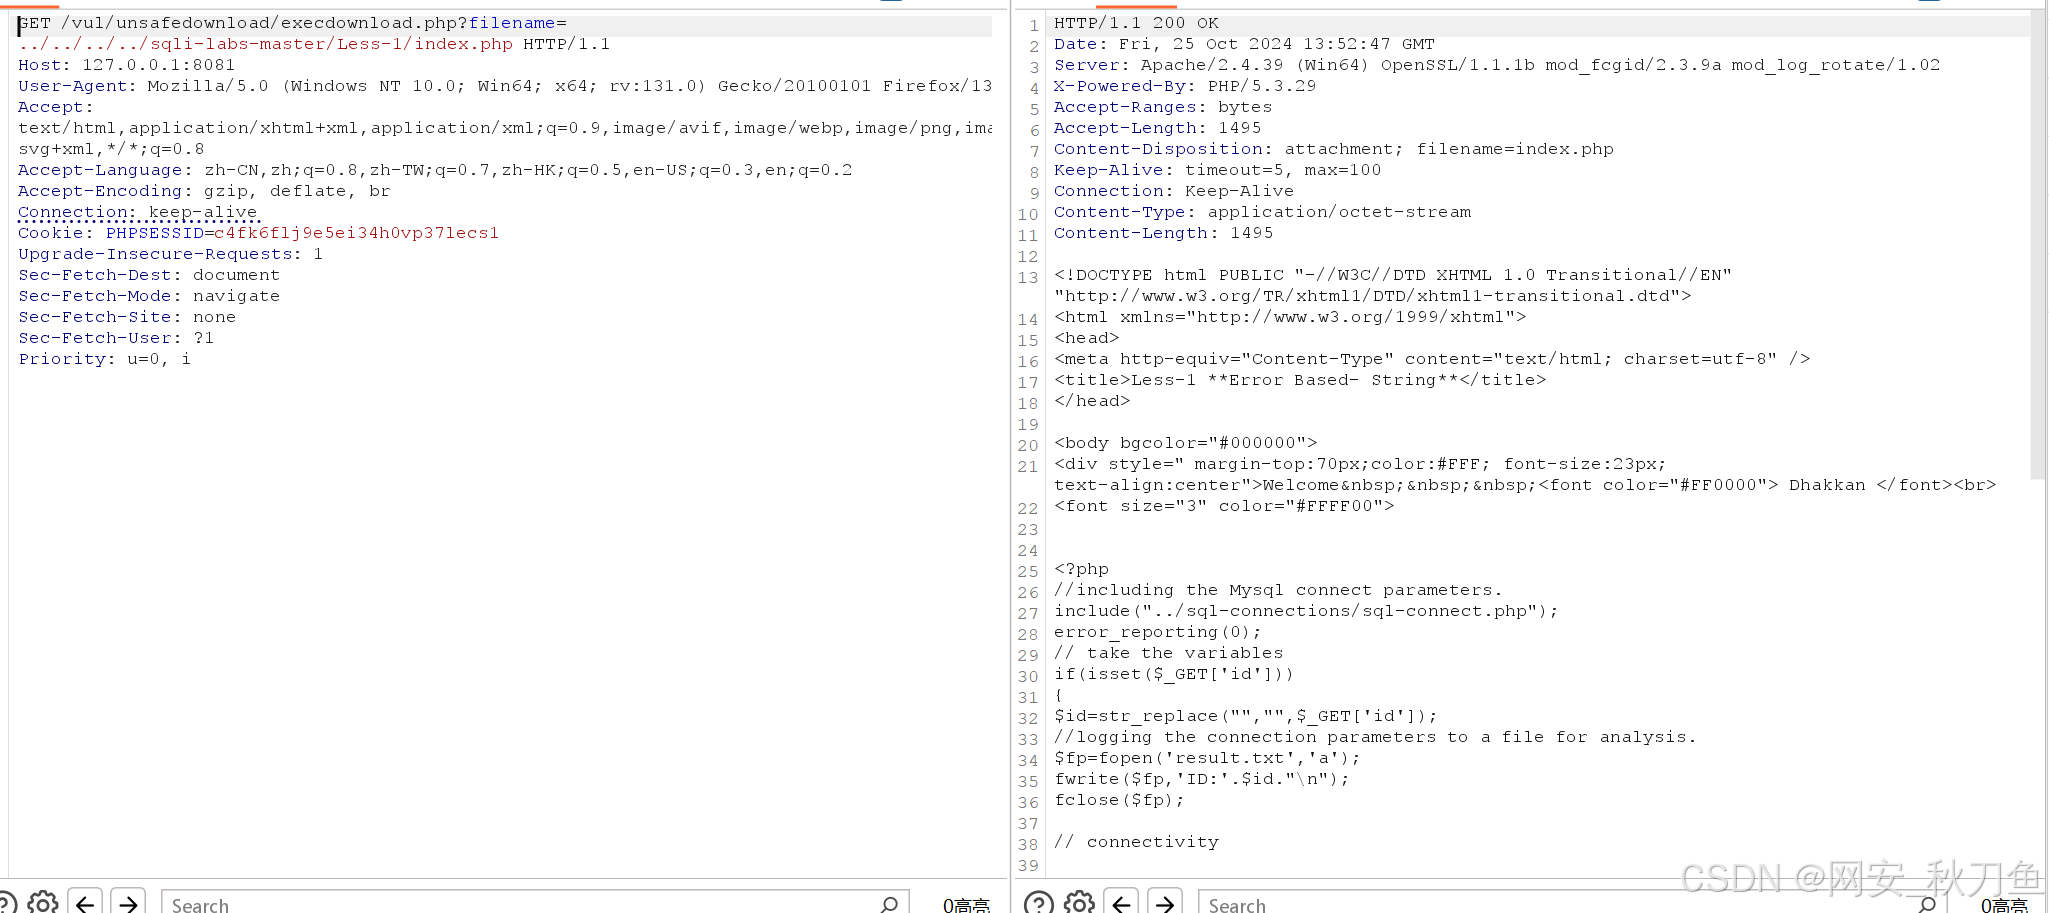This screenshot has width=2049, height=913.
Task: Click the Upgrade-Insecure-Requests header
Action: (x=170, y=254)
